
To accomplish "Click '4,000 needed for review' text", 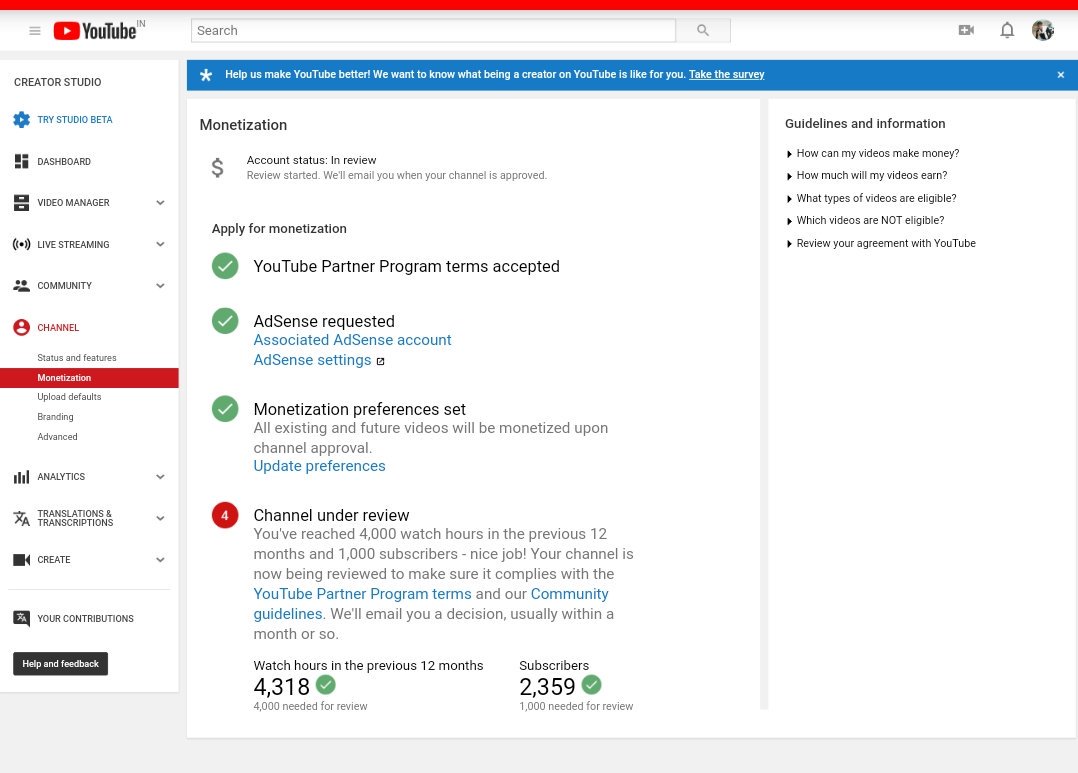I will click(x=310, y=706).
